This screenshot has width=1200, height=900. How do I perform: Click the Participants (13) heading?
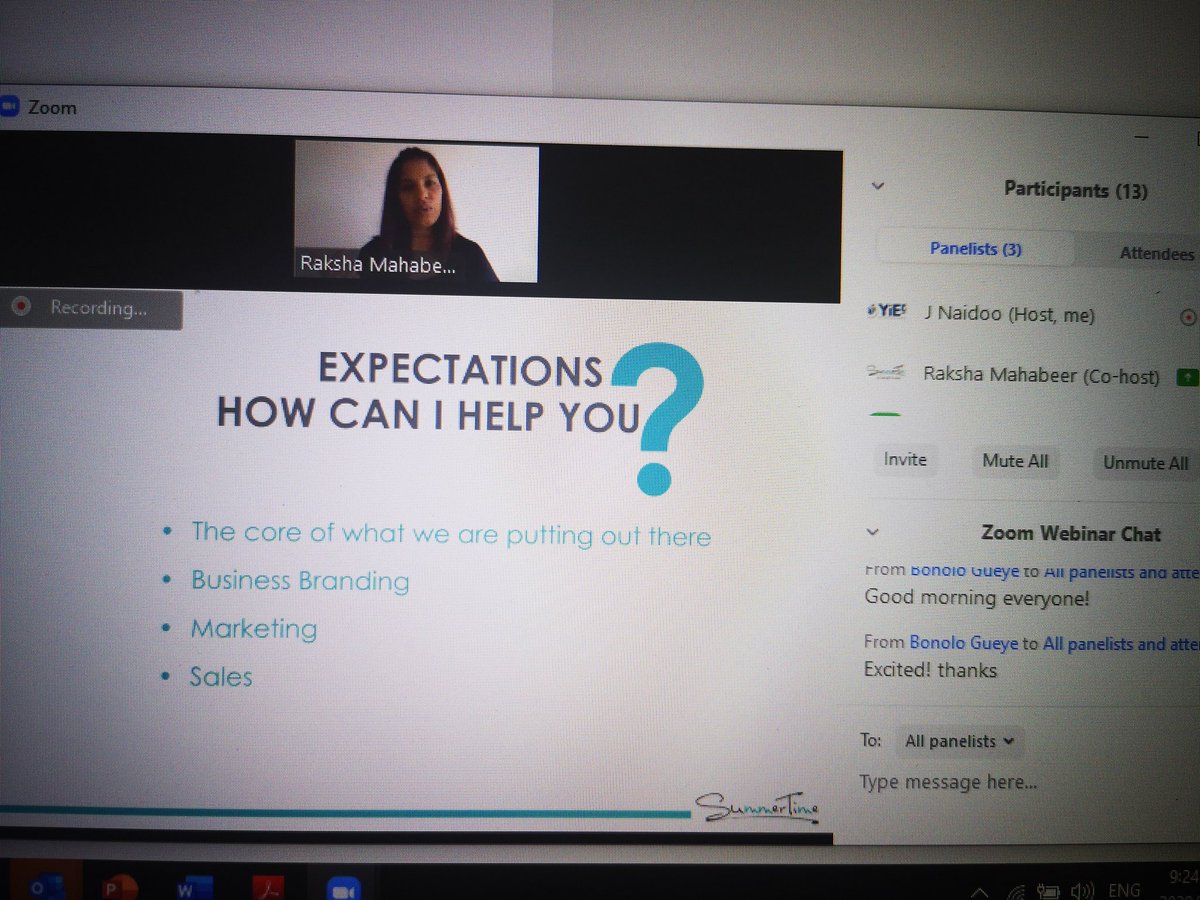point(1075,189)
